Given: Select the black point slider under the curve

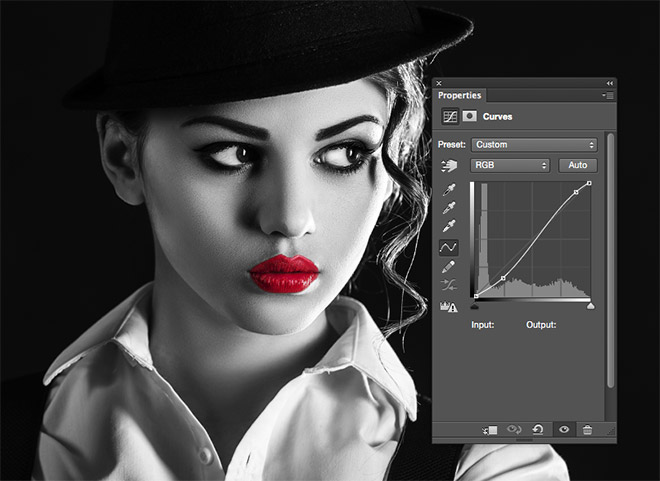Looking at the screenshot, I should click(475, 306).
